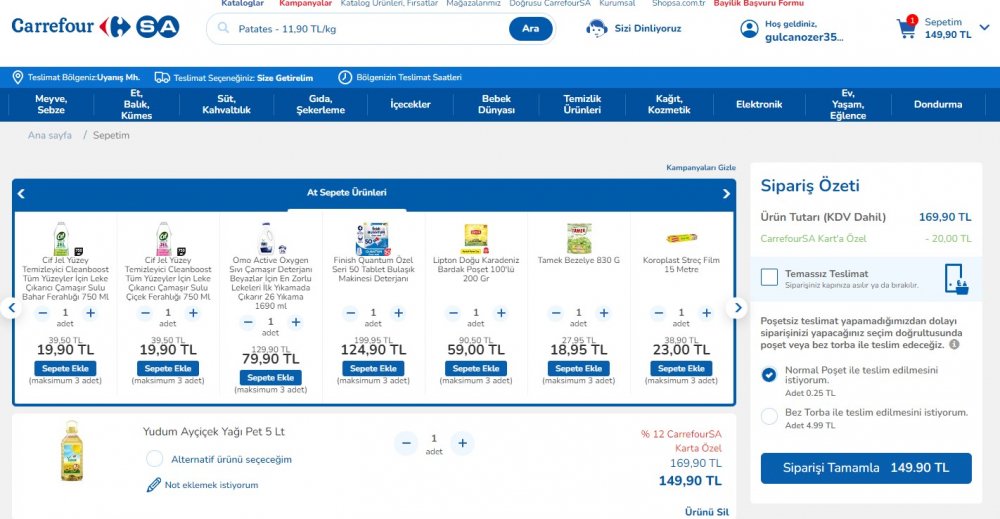
Task: Increase Lipton Doğu Karadeniz quantity
Action: [x=501, y=313]
